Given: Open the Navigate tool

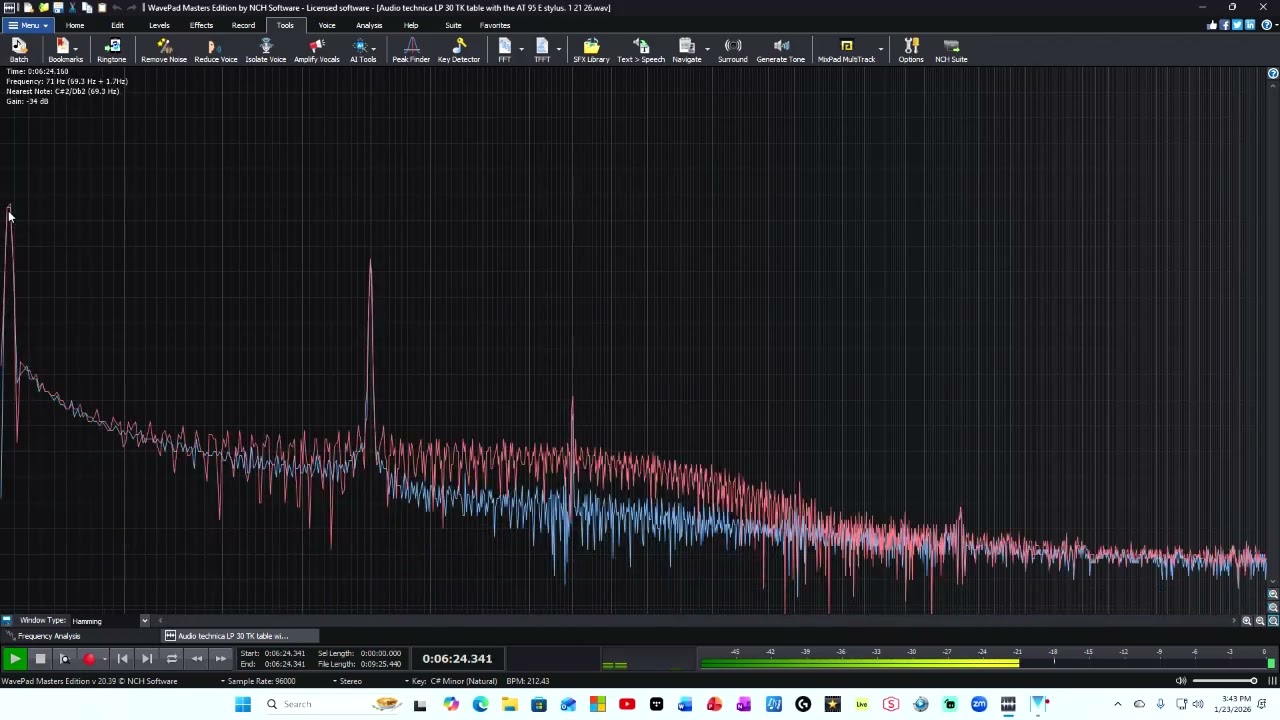Looking at the screenshot, I should (686, 50).
